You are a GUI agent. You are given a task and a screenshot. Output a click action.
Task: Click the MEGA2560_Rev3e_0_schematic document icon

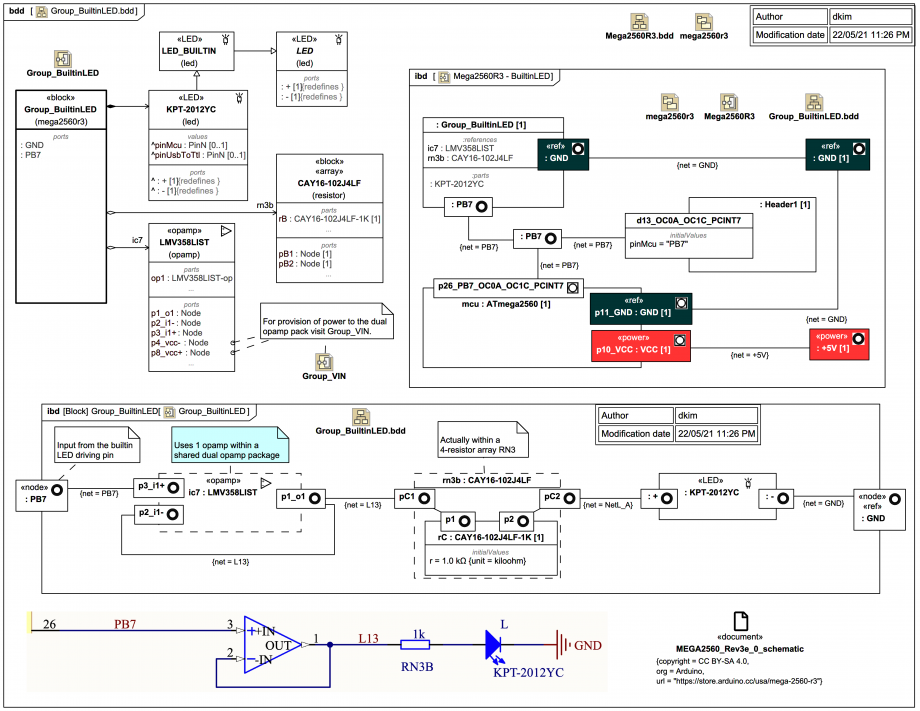click(741, 622)
